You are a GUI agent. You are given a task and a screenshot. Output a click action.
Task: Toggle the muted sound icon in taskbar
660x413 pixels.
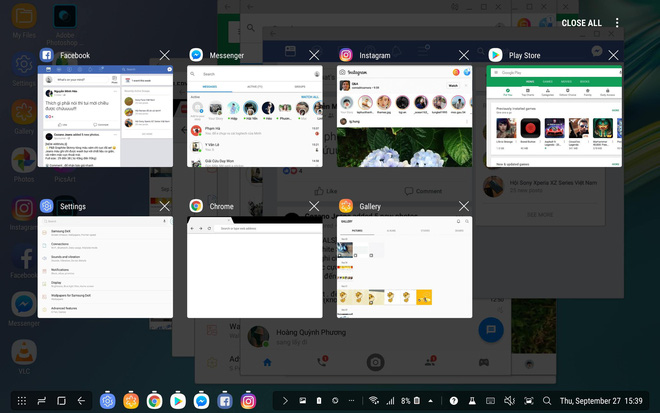tap(509, 400)
